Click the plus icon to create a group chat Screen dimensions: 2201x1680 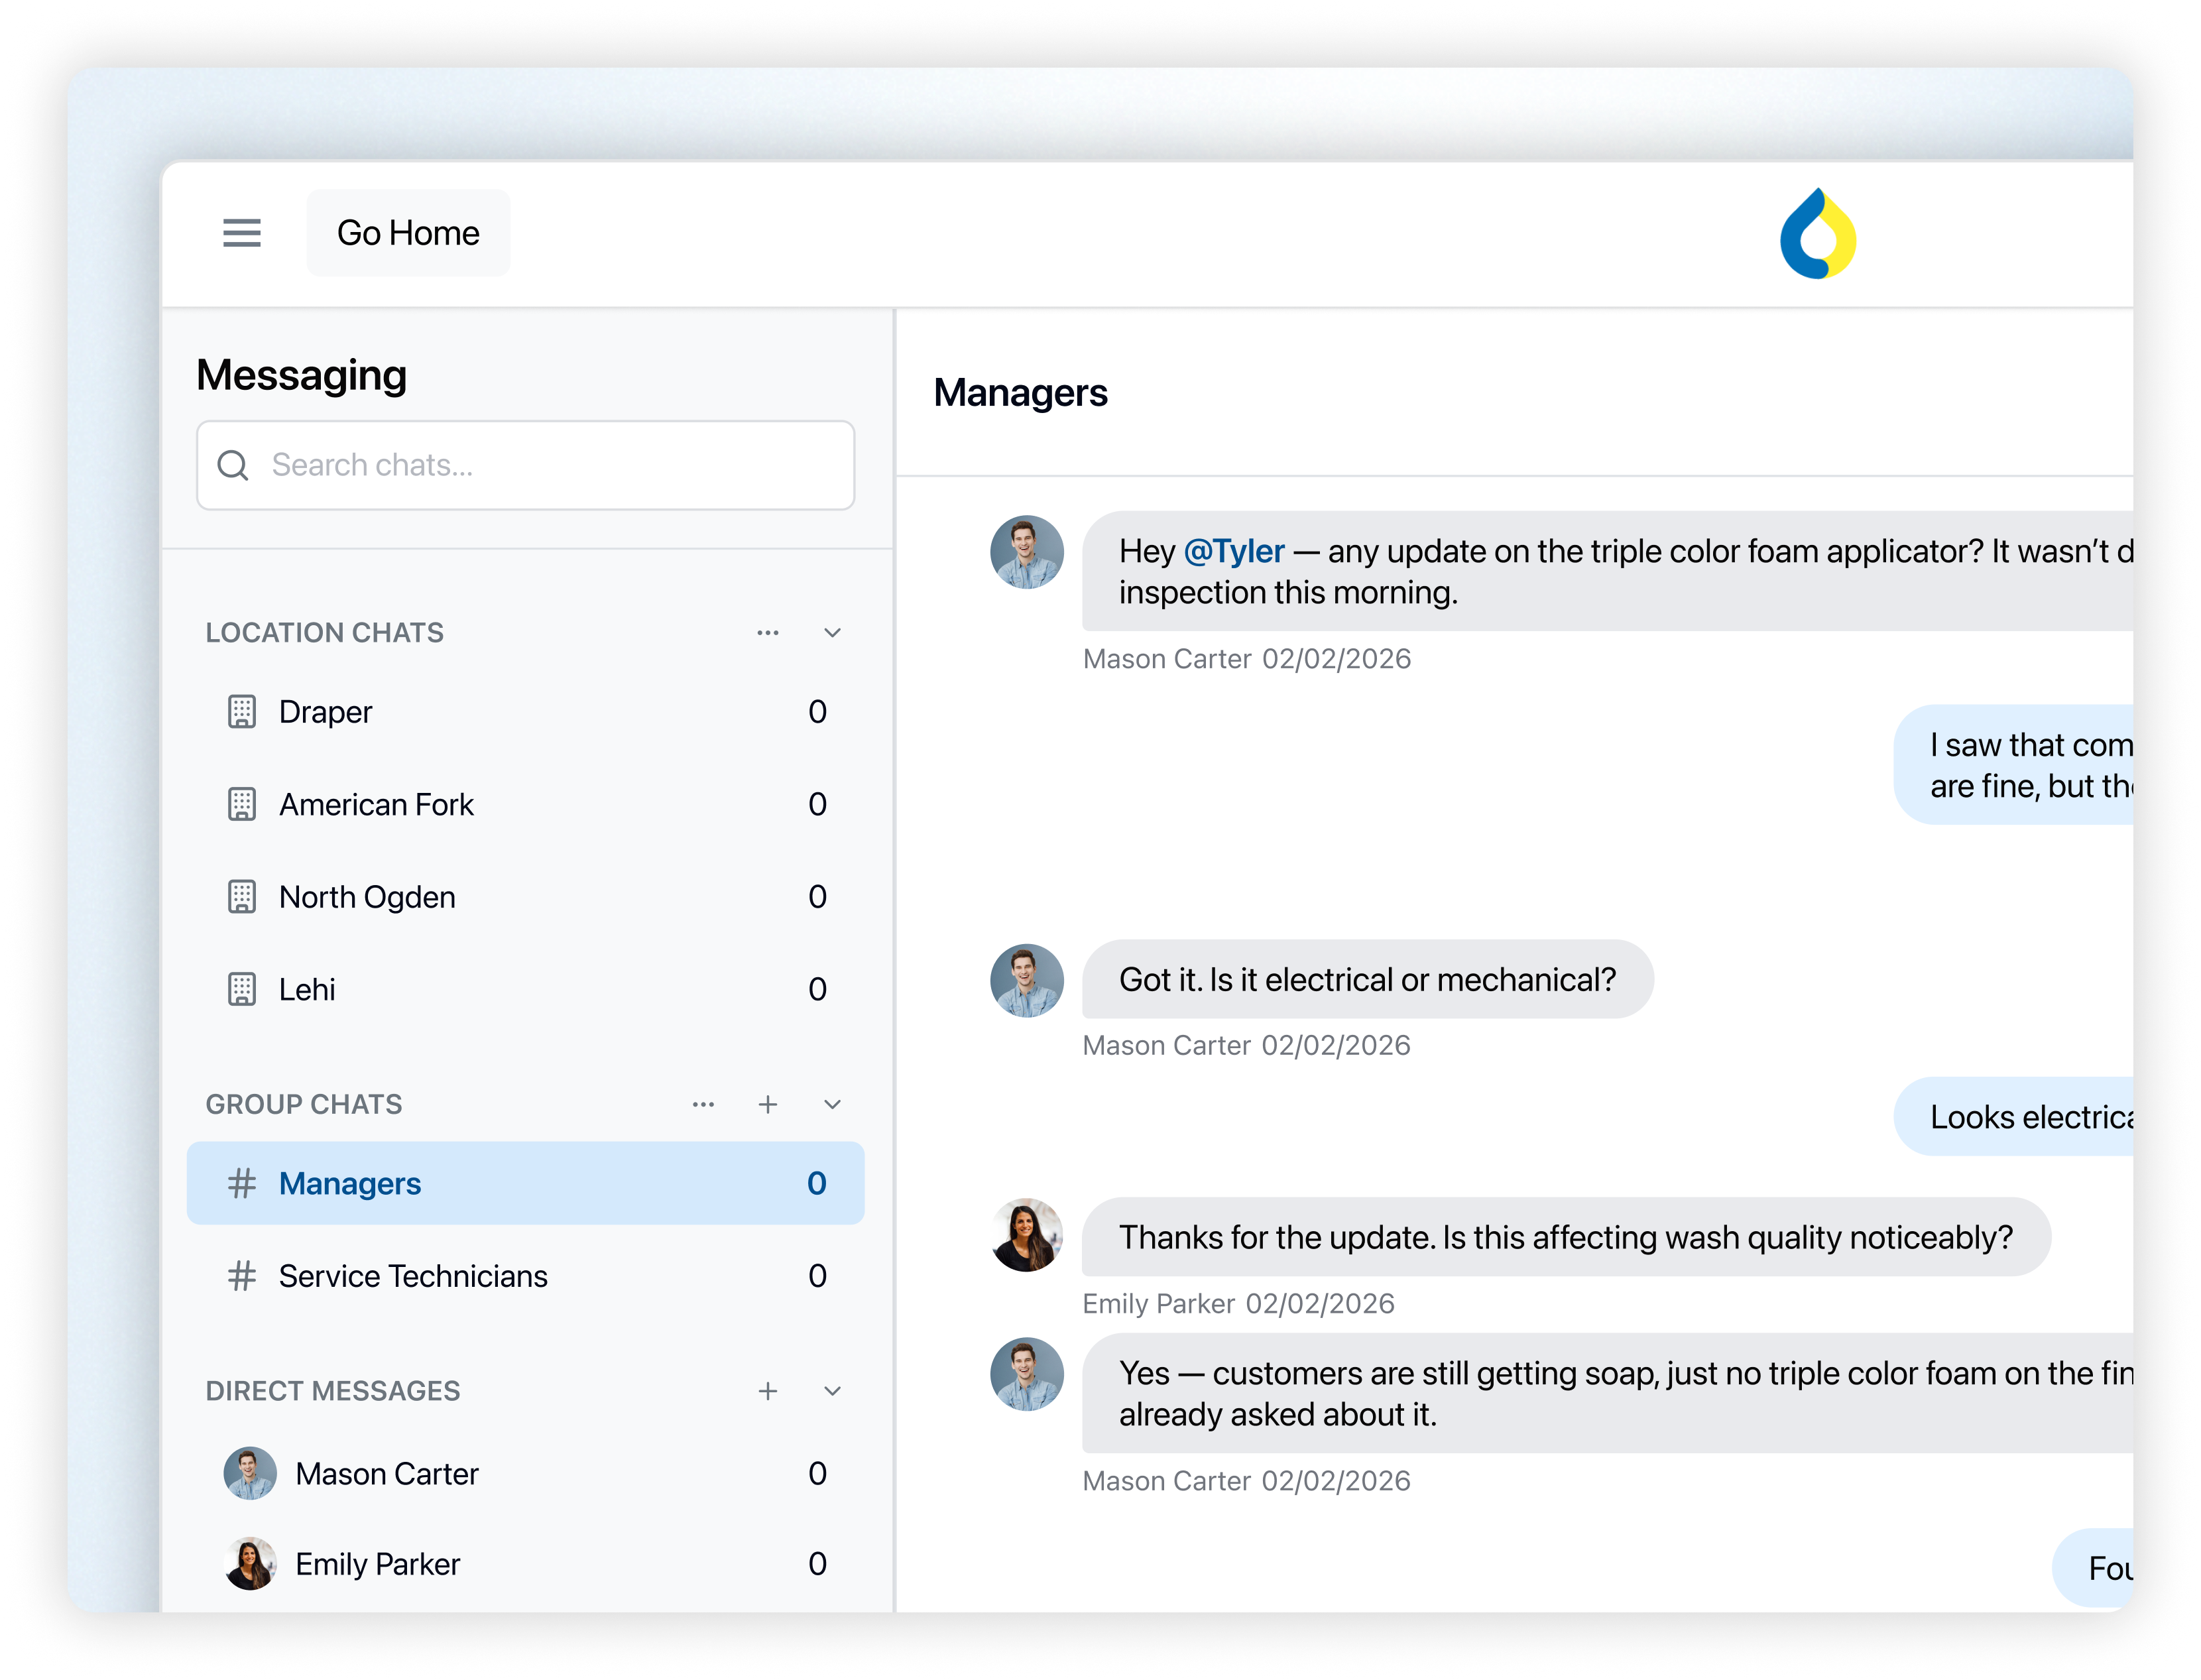point(768,1104)
